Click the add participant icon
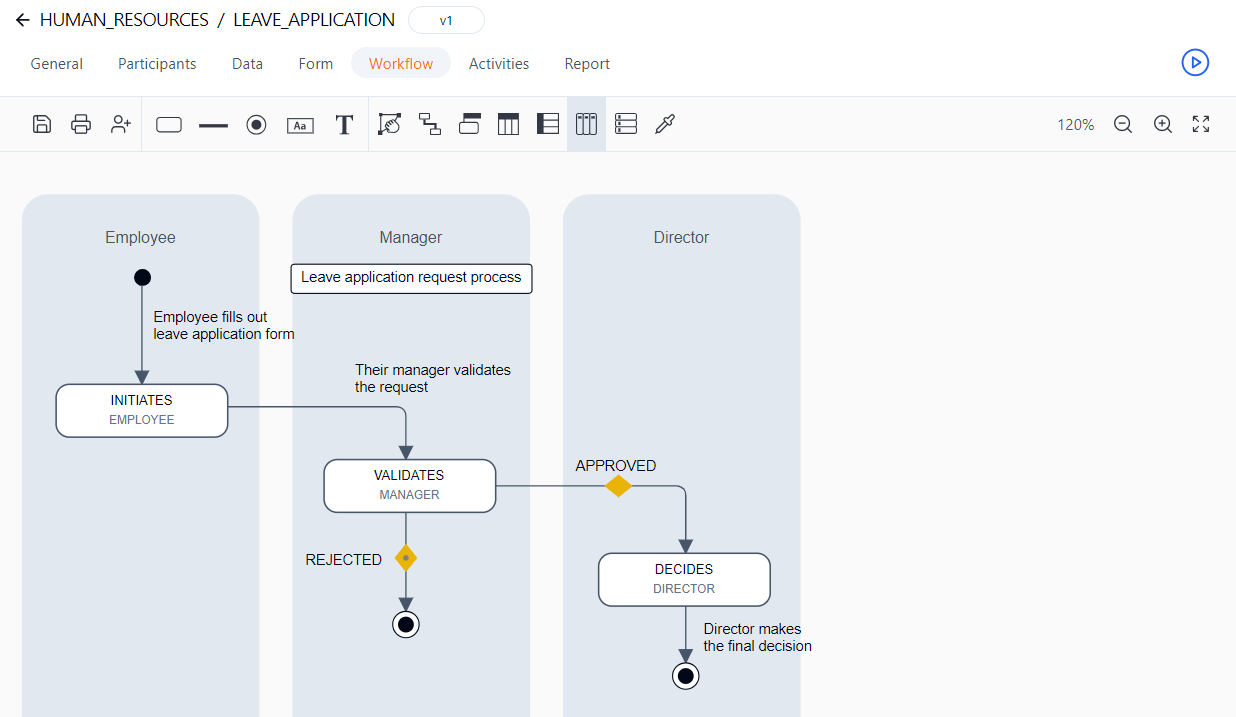 (x=121, y=124)
